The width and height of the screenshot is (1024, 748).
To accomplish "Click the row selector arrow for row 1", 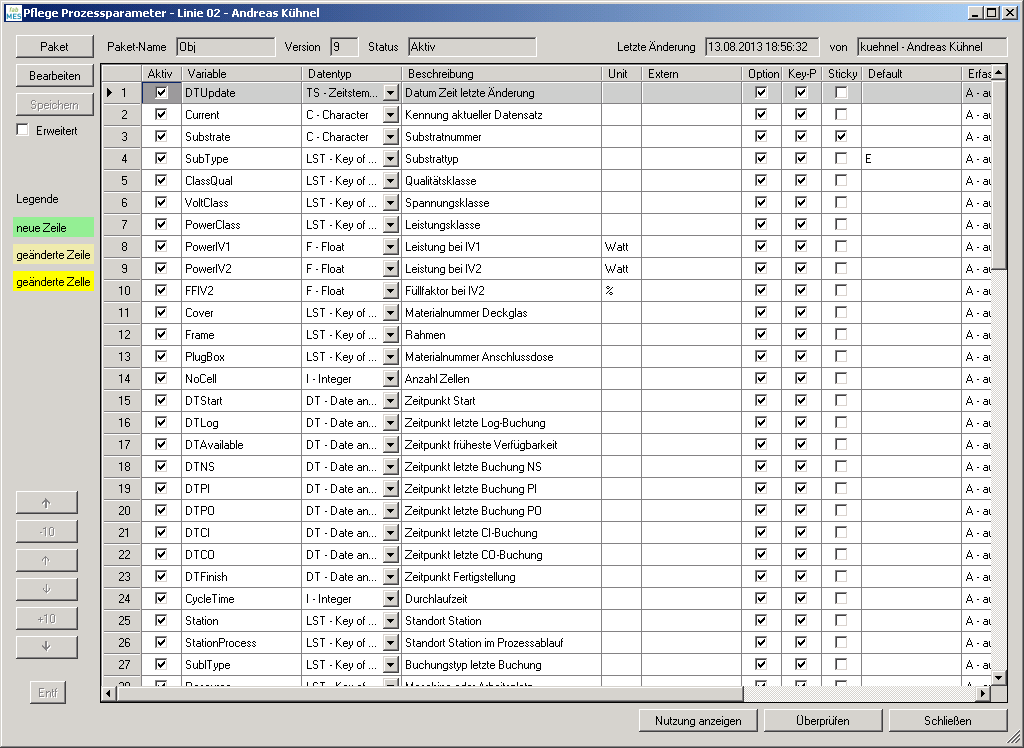I will click(110, 93).
